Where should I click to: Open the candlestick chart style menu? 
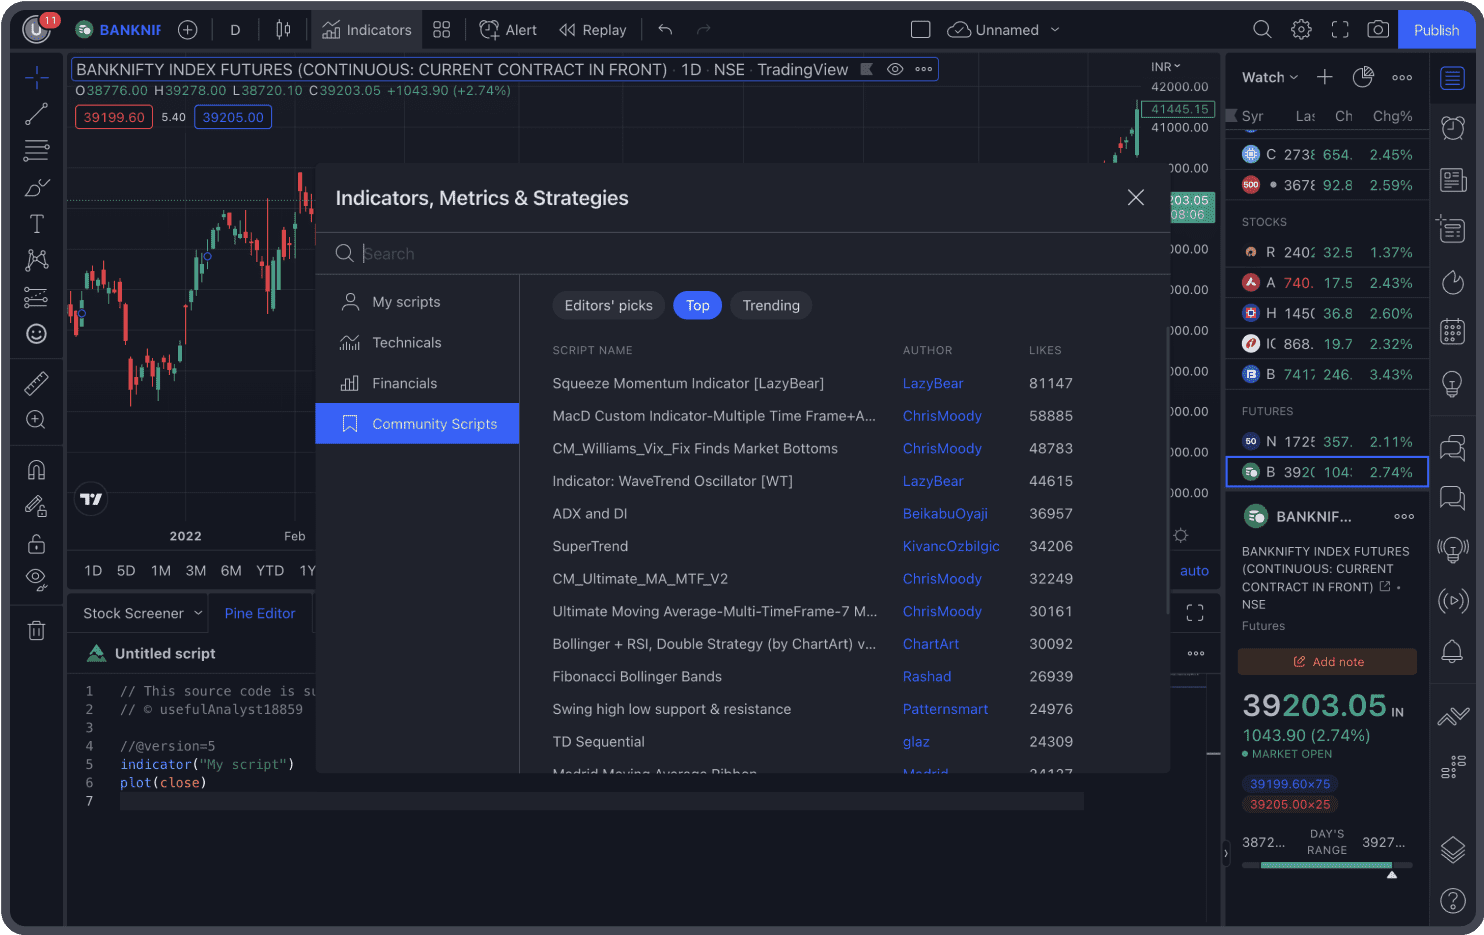pos(283,30)
